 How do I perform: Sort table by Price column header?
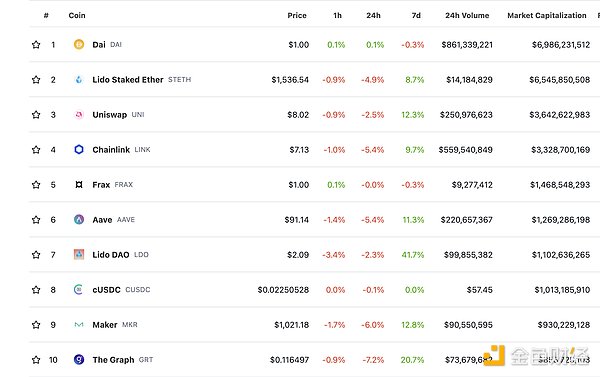point(297,15)
